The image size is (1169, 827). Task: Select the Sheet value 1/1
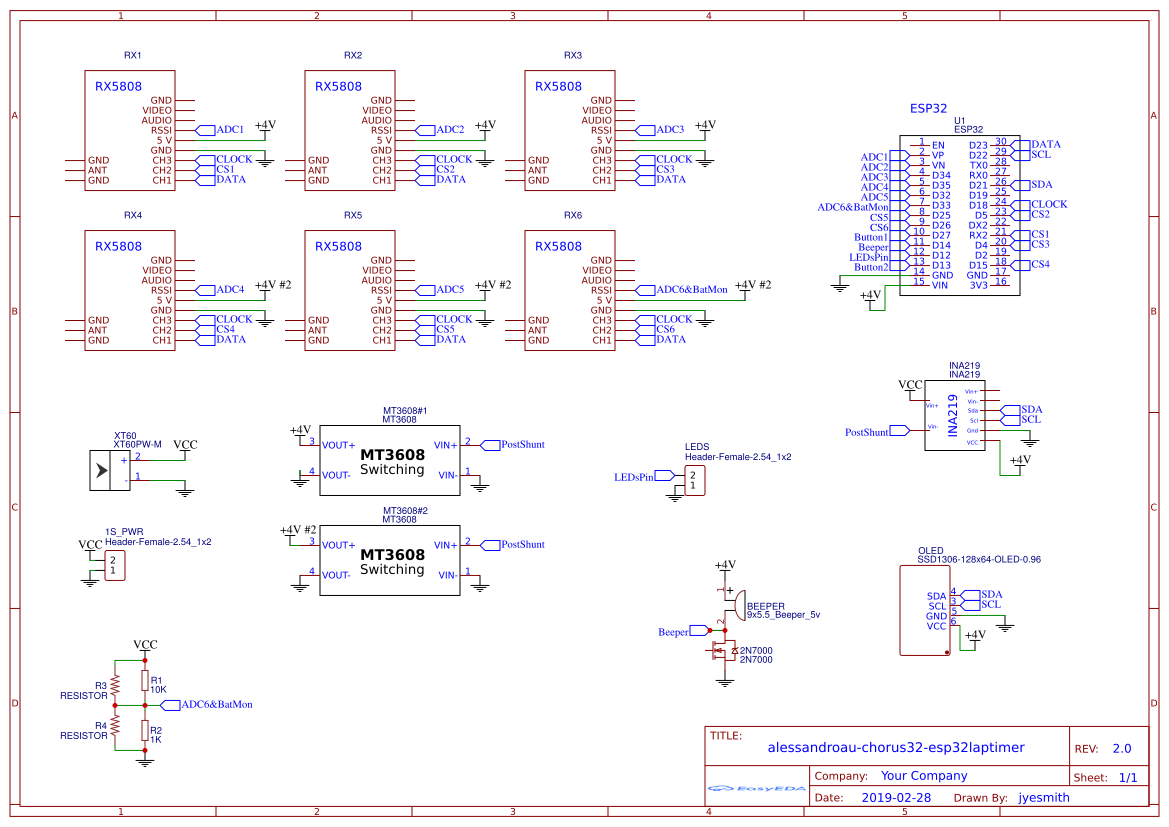point(1128,778)
